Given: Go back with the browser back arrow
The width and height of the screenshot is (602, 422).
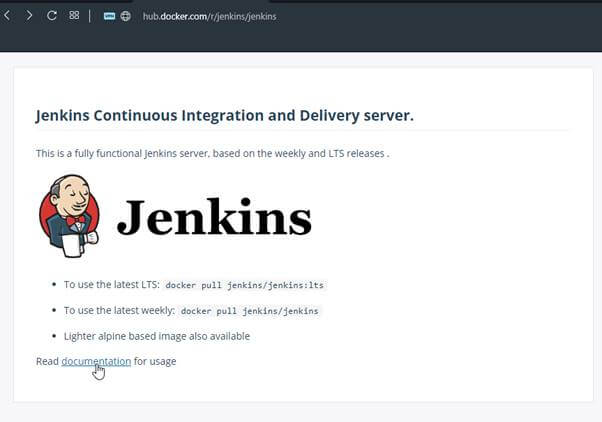Looking at the screenshot, I should point(7,16).
